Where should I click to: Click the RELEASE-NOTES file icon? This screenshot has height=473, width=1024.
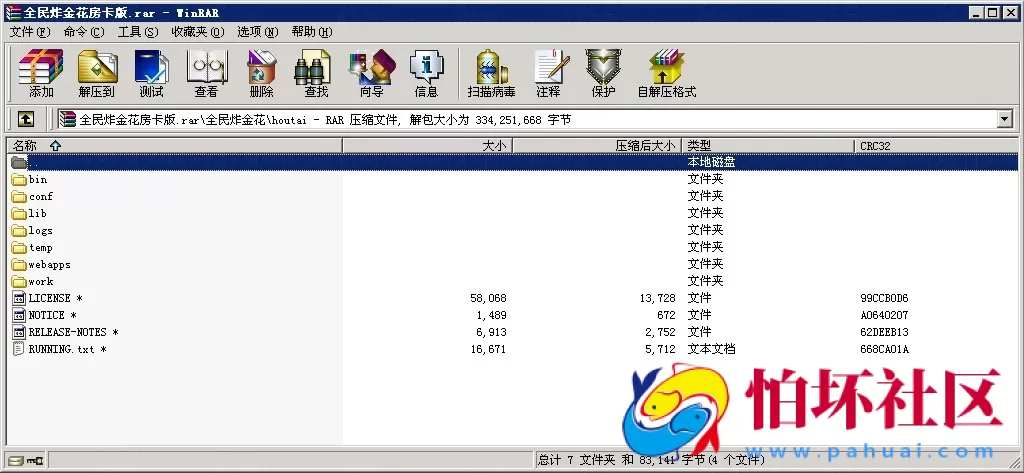(19, 332)
